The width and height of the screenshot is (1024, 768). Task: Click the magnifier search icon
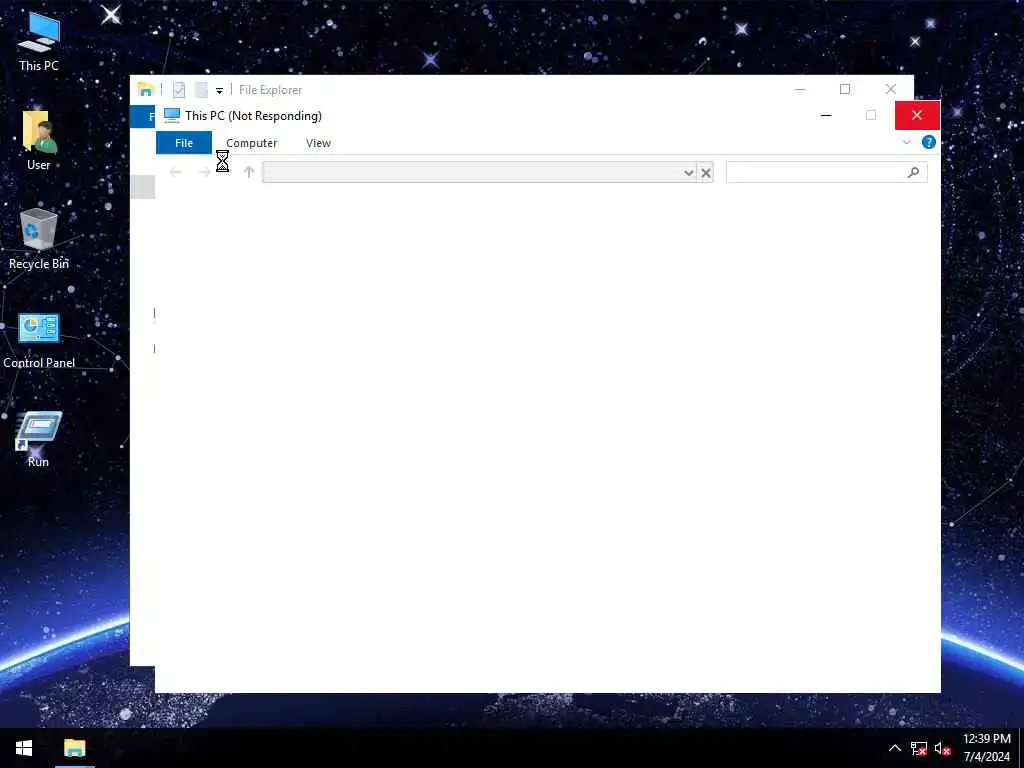tap(913, 172)
